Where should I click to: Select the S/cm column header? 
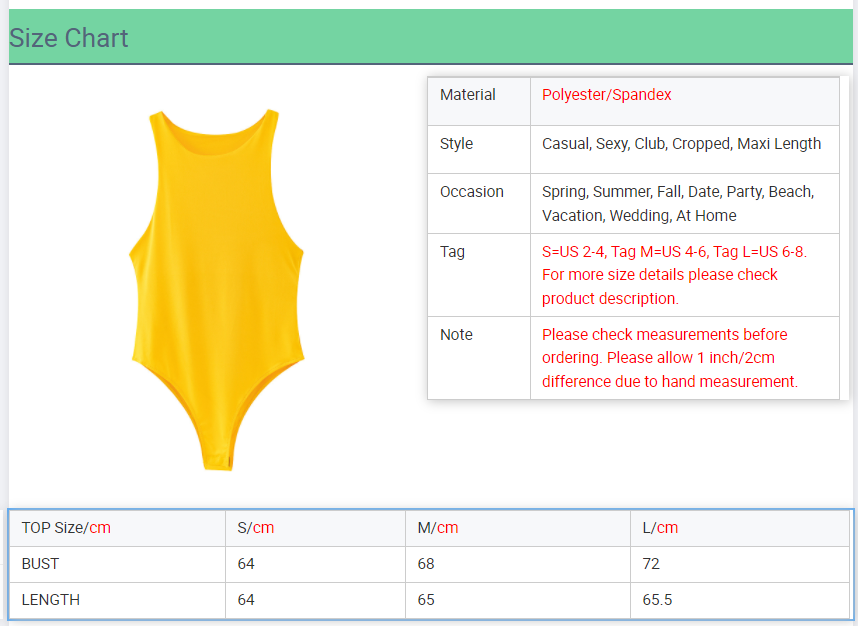(x=256, y=528)
